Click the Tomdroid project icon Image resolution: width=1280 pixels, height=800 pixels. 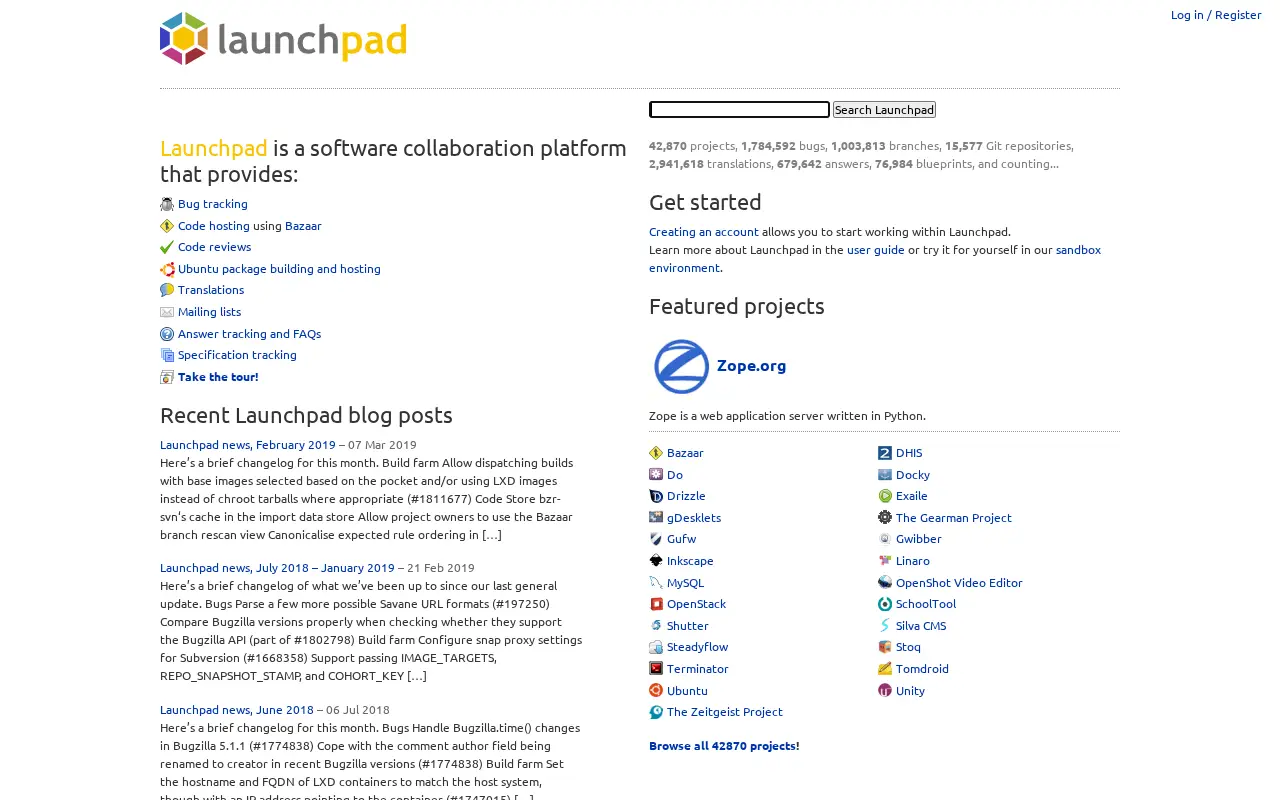[885, 669]
